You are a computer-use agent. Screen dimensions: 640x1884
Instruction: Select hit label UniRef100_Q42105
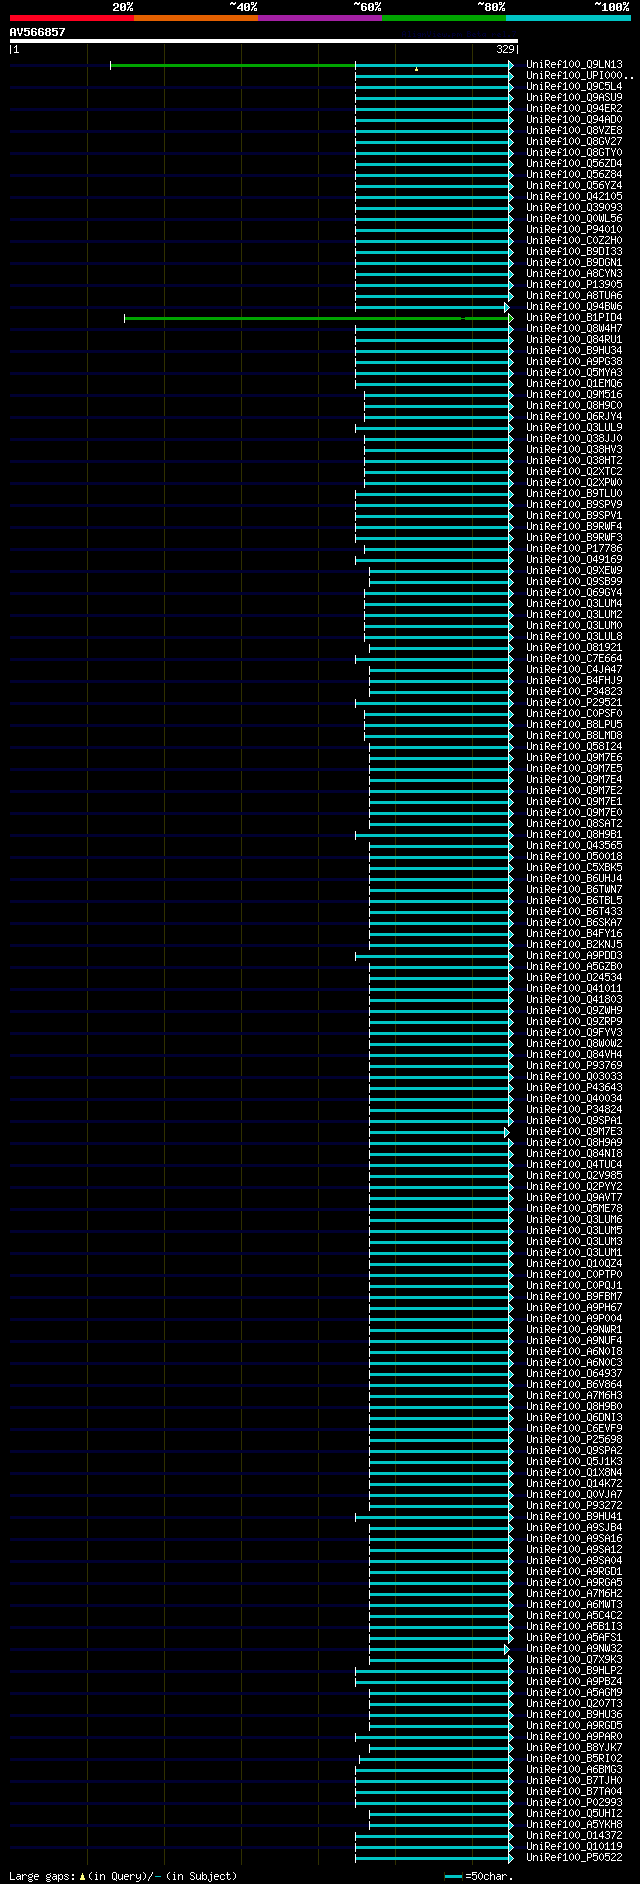(x=574, y=197)
